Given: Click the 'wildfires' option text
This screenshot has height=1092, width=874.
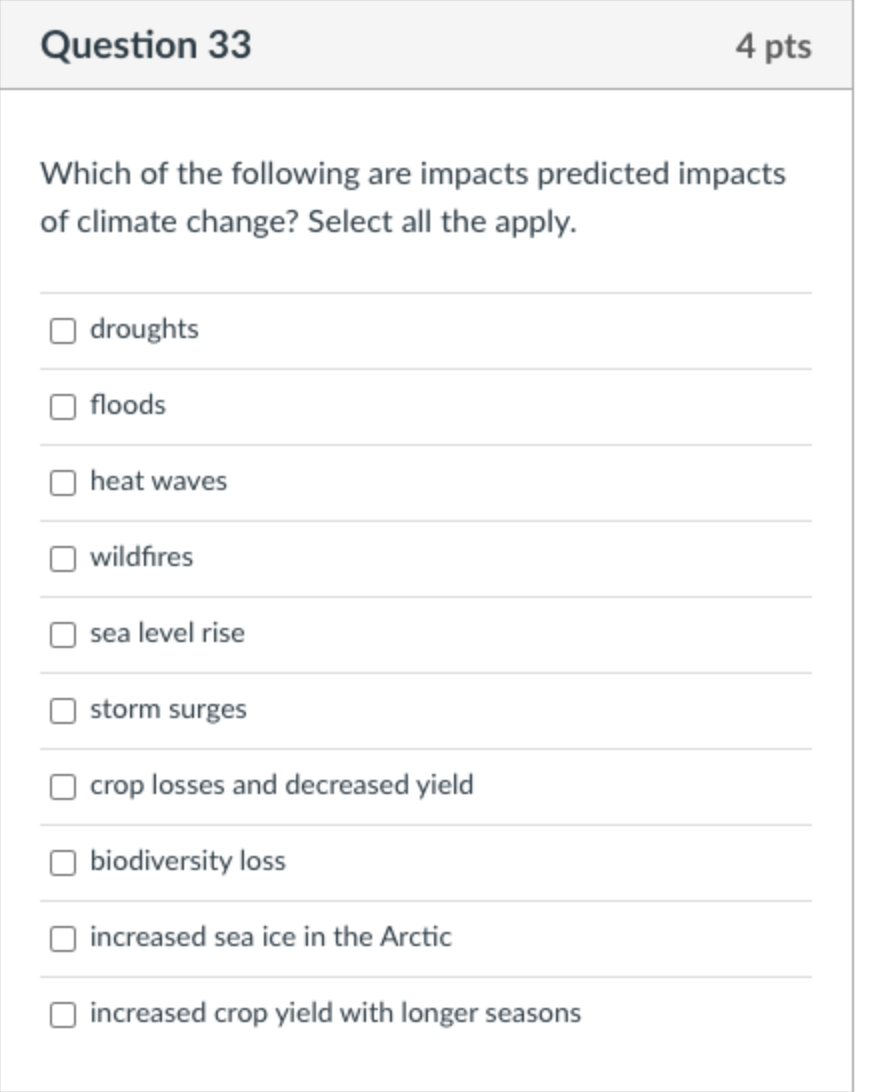Looking at the screenshot, I should [141, 557].
